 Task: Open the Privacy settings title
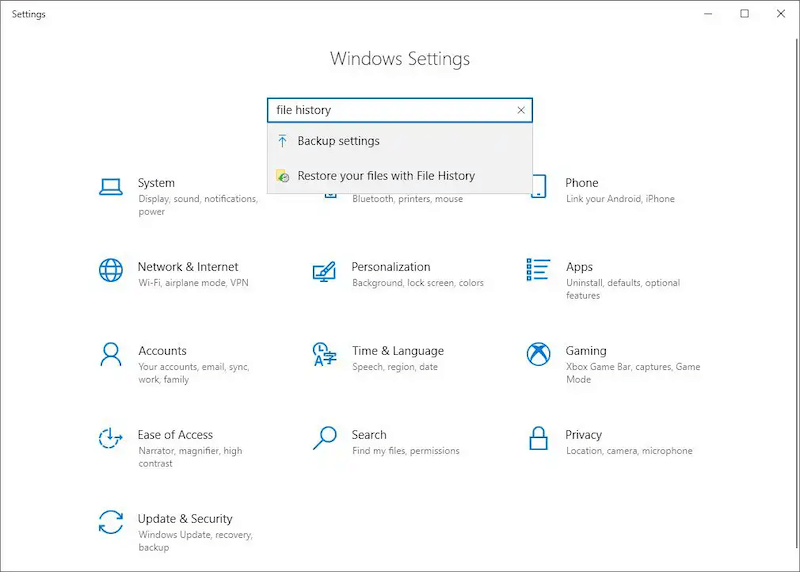coord(583,435)
